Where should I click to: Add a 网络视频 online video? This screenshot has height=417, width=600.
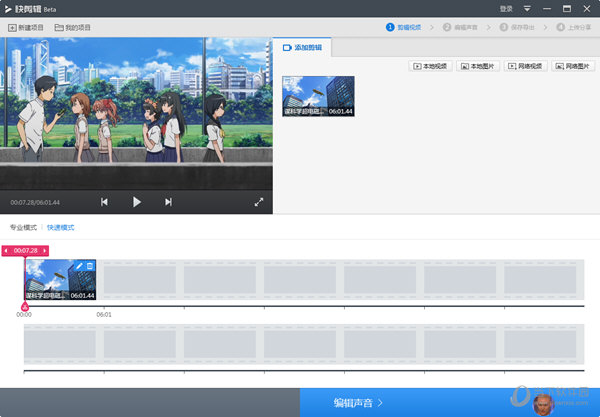(x=525, y=66)
